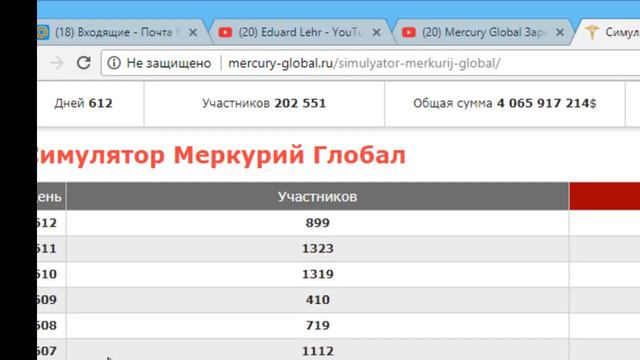Screen dimensions: 640x360
Task: Switch to the 'Eduard Lehr - YouTube' tab
Action: (300, 32)
